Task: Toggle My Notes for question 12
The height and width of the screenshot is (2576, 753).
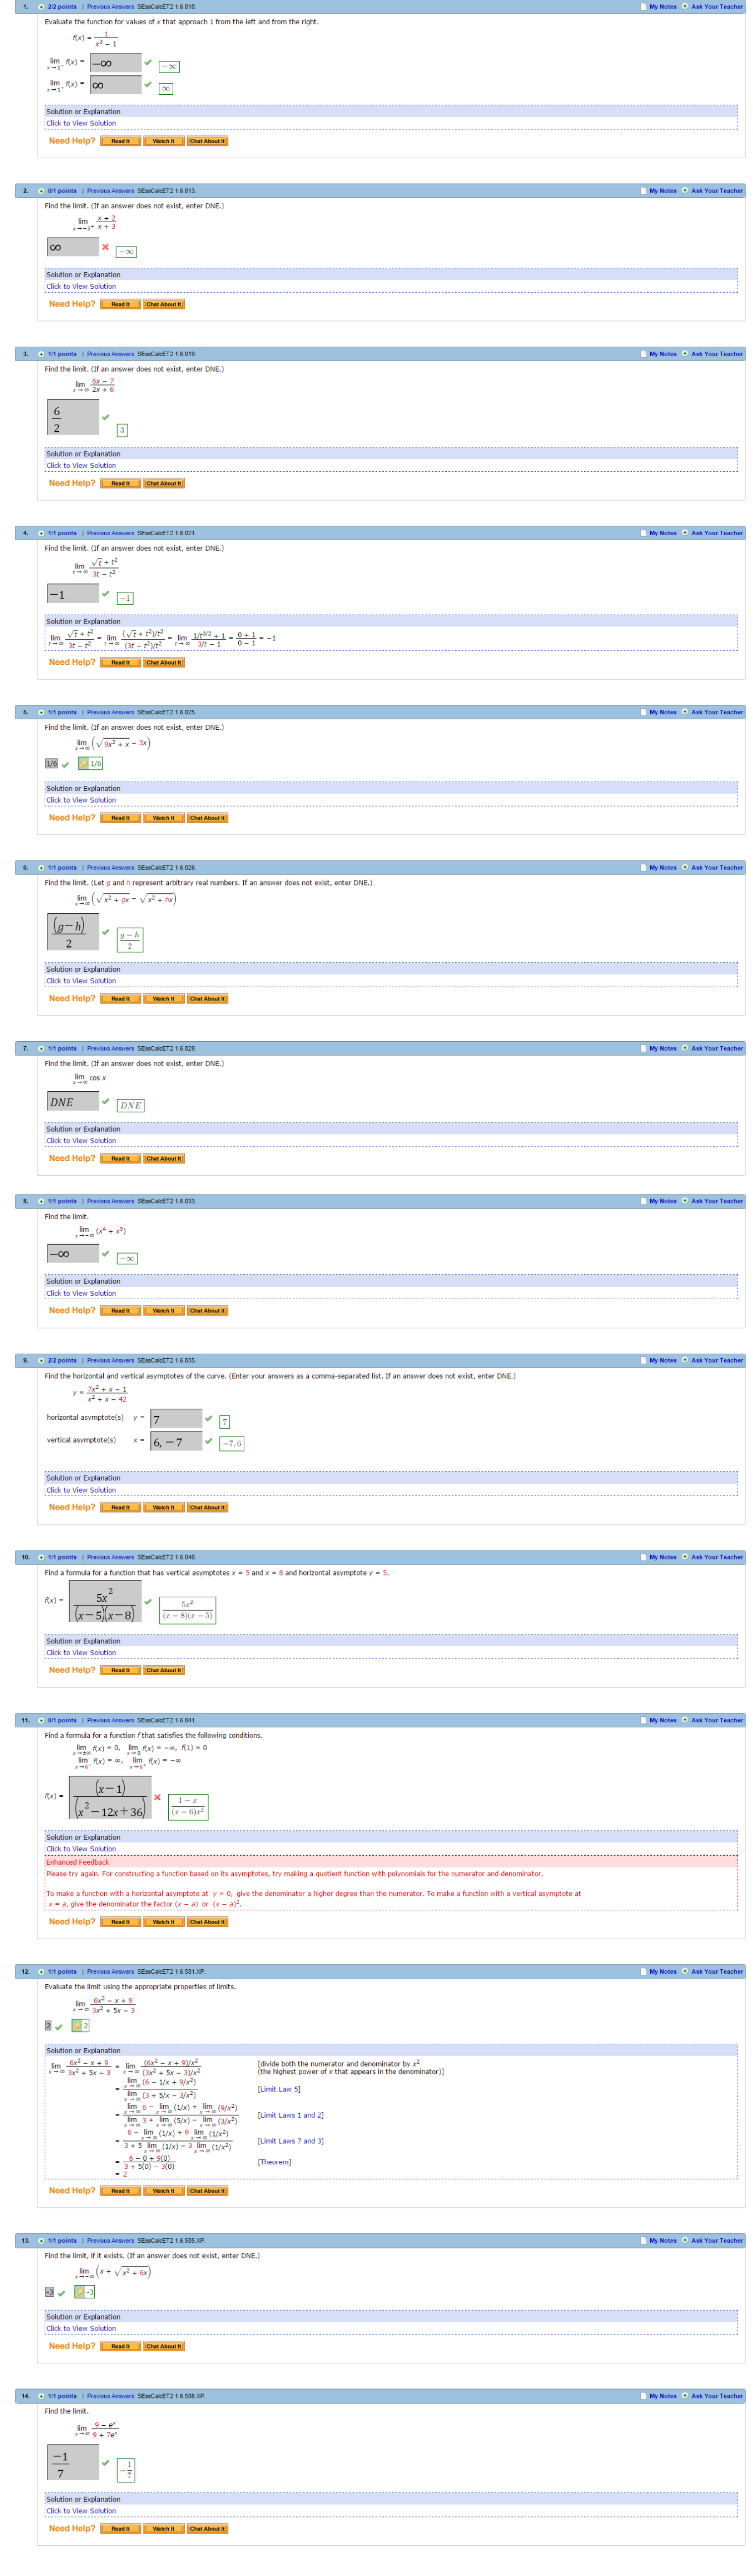Action: (x=643, y=1971)
